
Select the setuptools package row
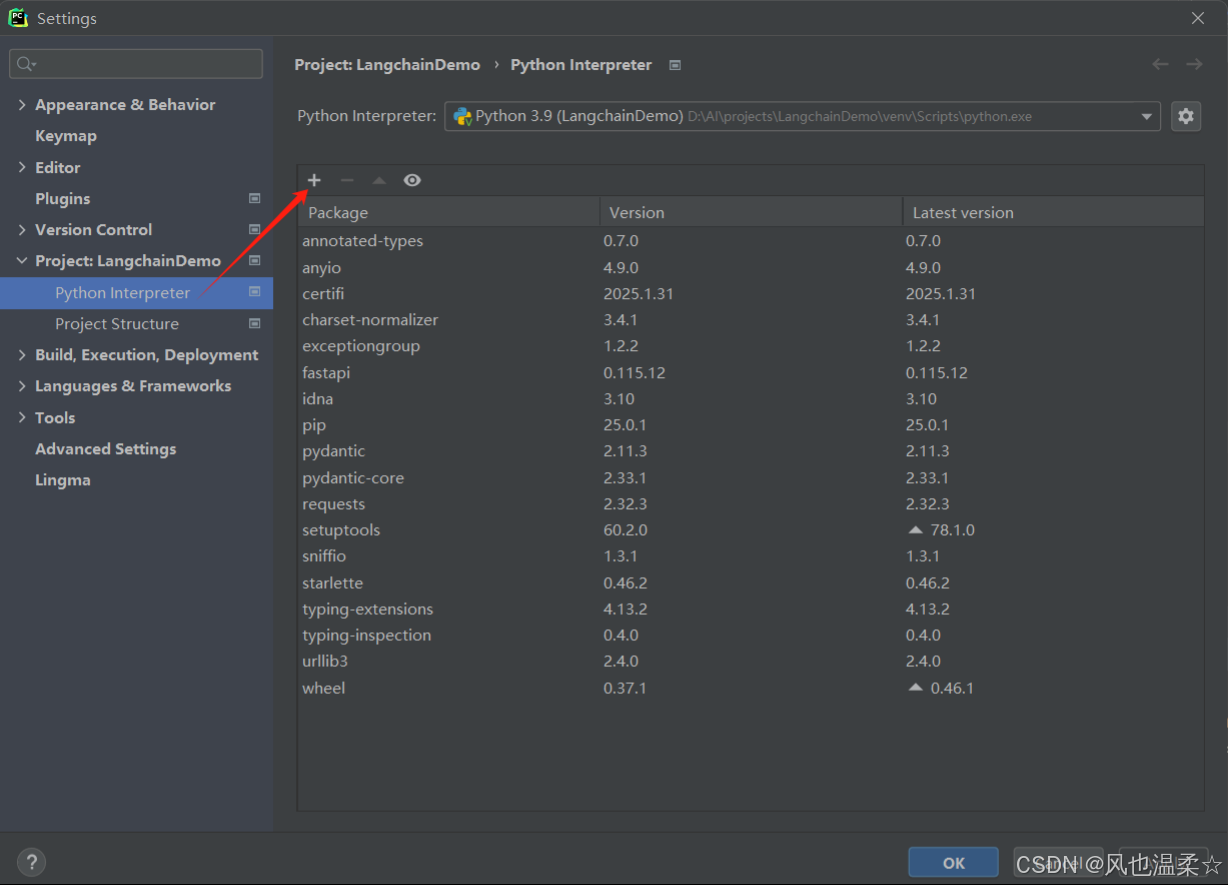click(x=751, y=530)
